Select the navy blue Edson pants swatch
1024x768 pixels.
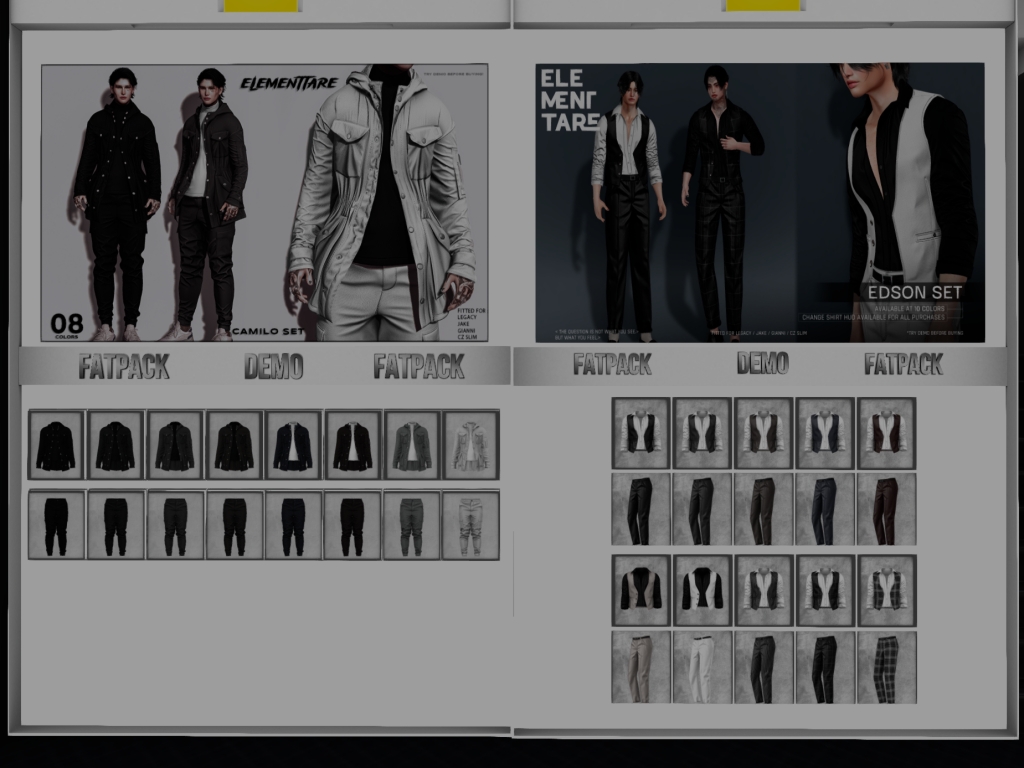click(x=825, y=510)
